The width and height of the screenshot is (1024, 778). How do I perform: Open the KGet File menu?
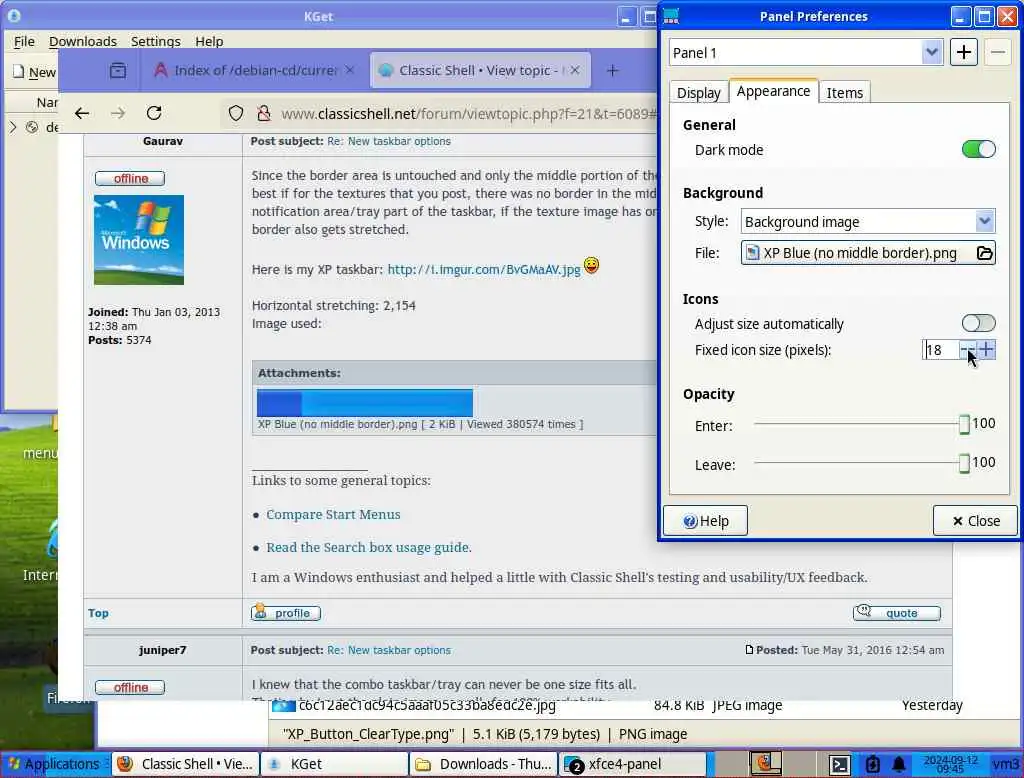(24, 41)
